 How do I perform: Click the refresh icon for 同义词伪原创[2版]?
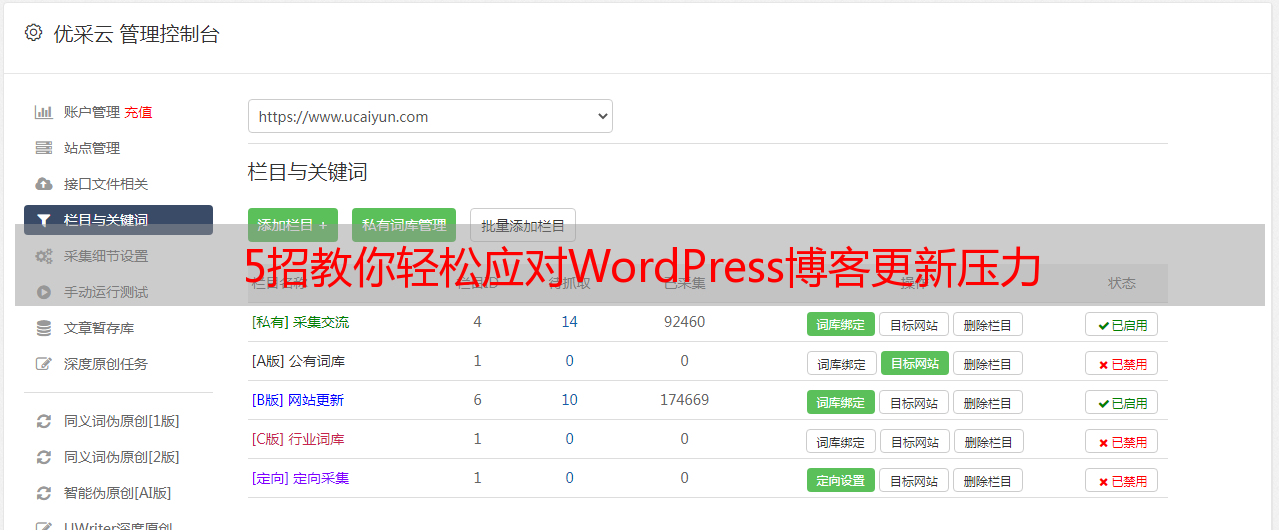(x=44, y=457)
